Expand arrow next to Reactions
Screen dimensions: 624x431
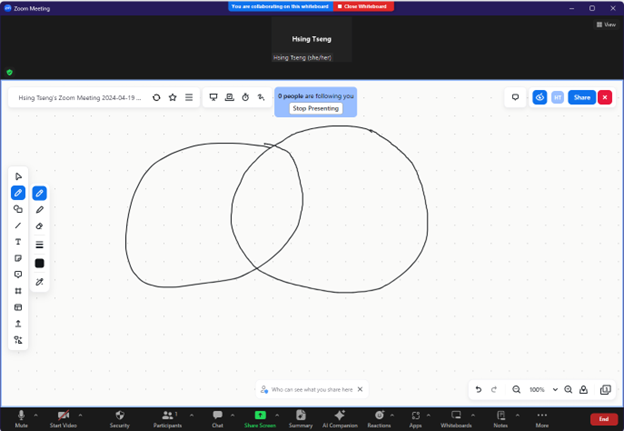(x=392, y=415)
